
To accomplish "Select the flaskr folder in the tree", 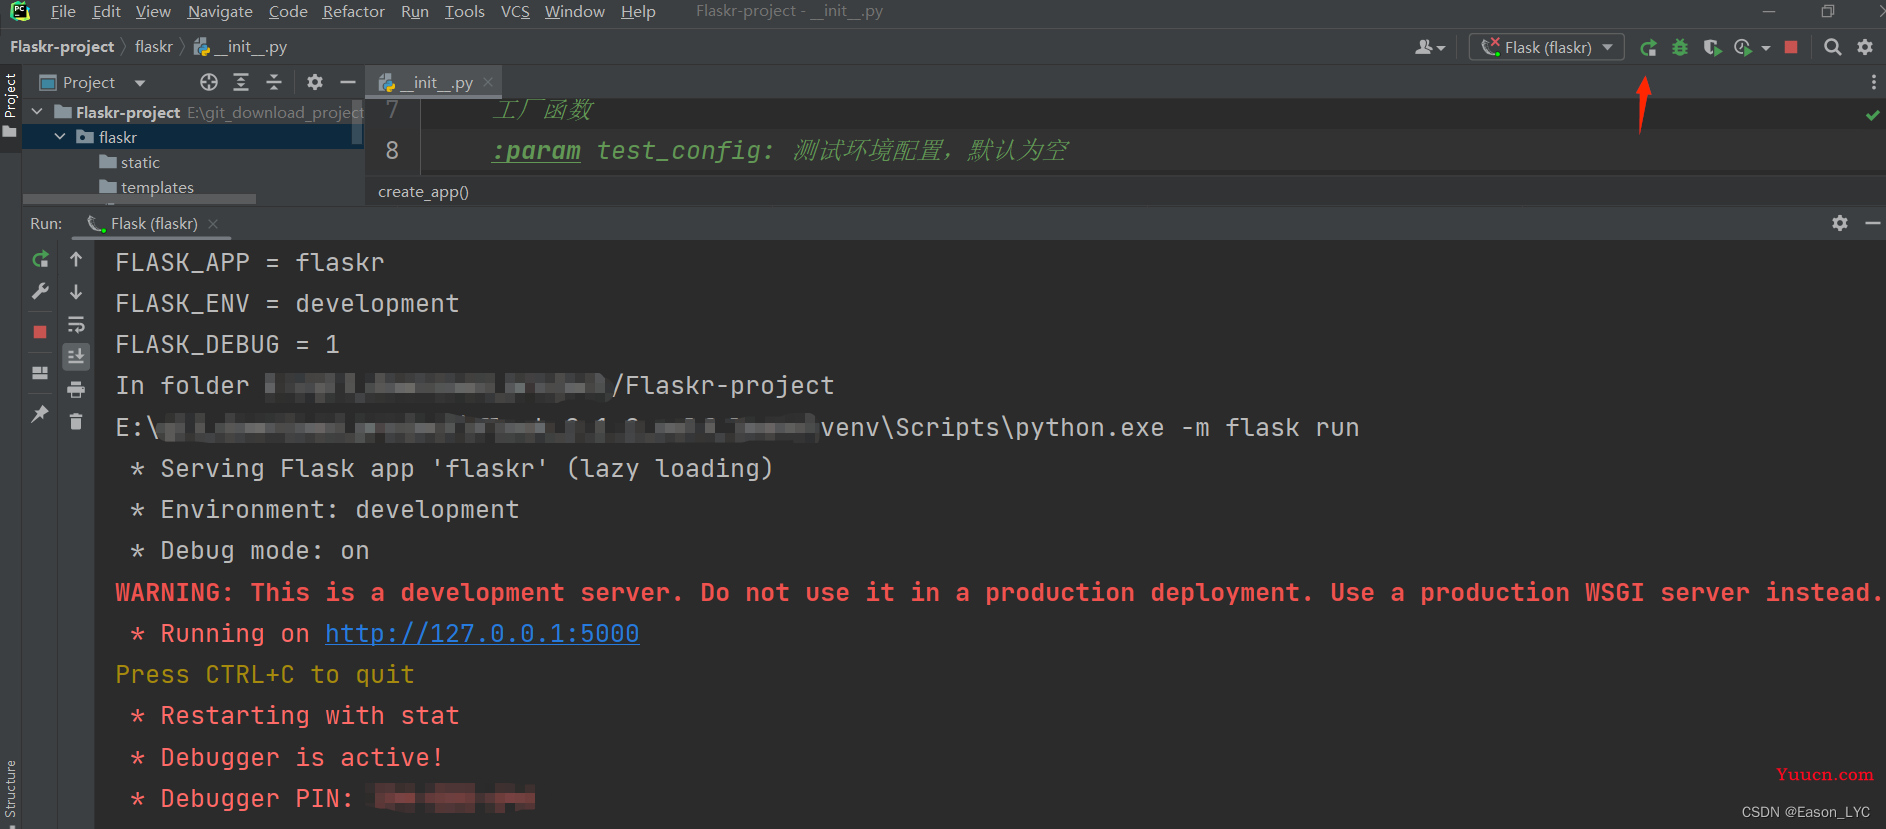I will pos(107,137).
